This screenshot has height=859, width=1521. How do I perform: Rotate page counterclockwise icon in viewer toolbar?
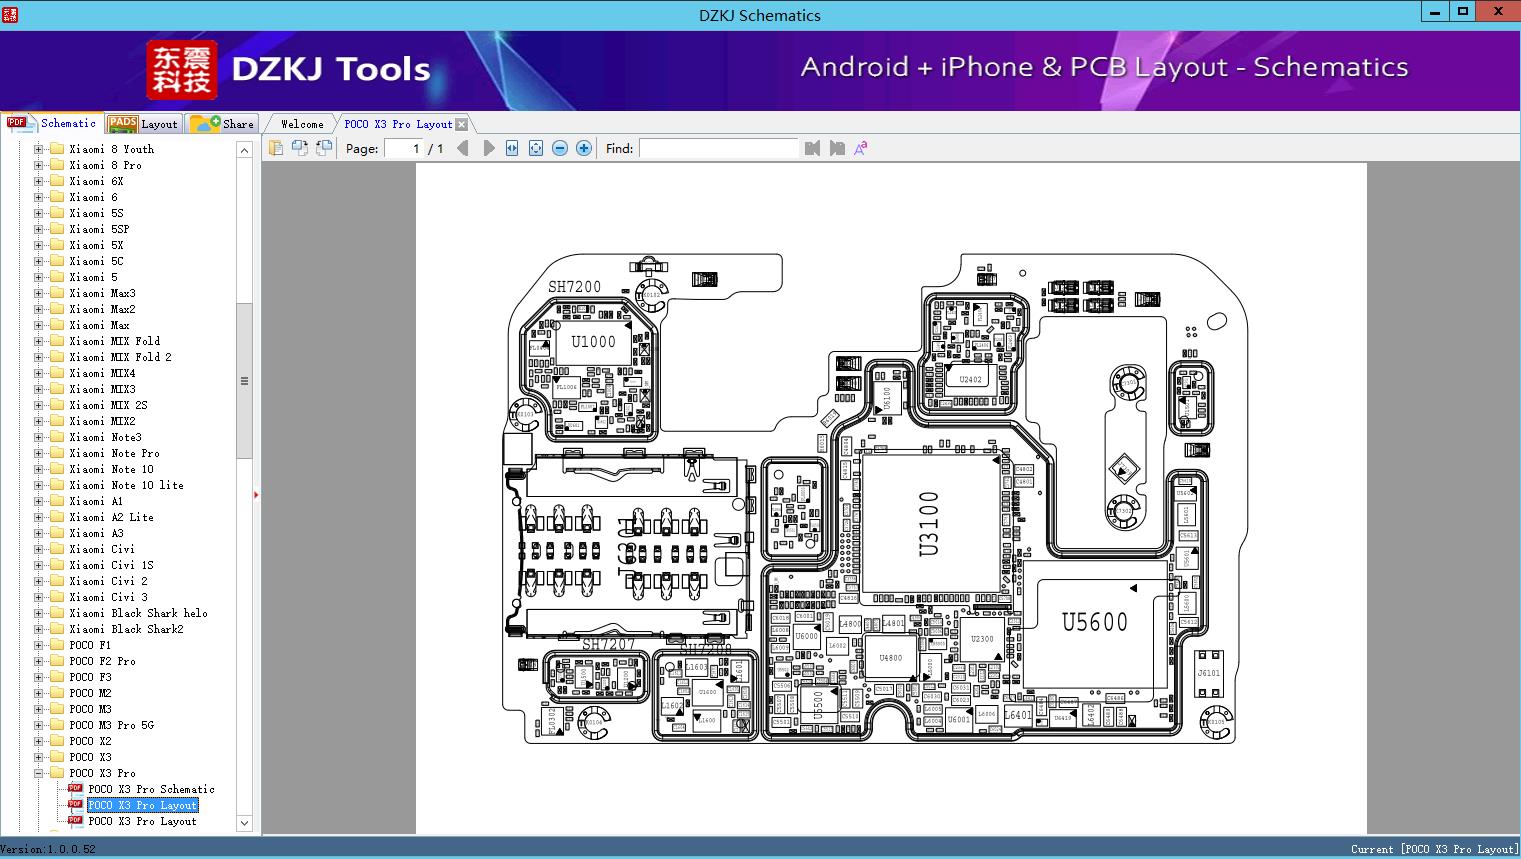[299, 148]
